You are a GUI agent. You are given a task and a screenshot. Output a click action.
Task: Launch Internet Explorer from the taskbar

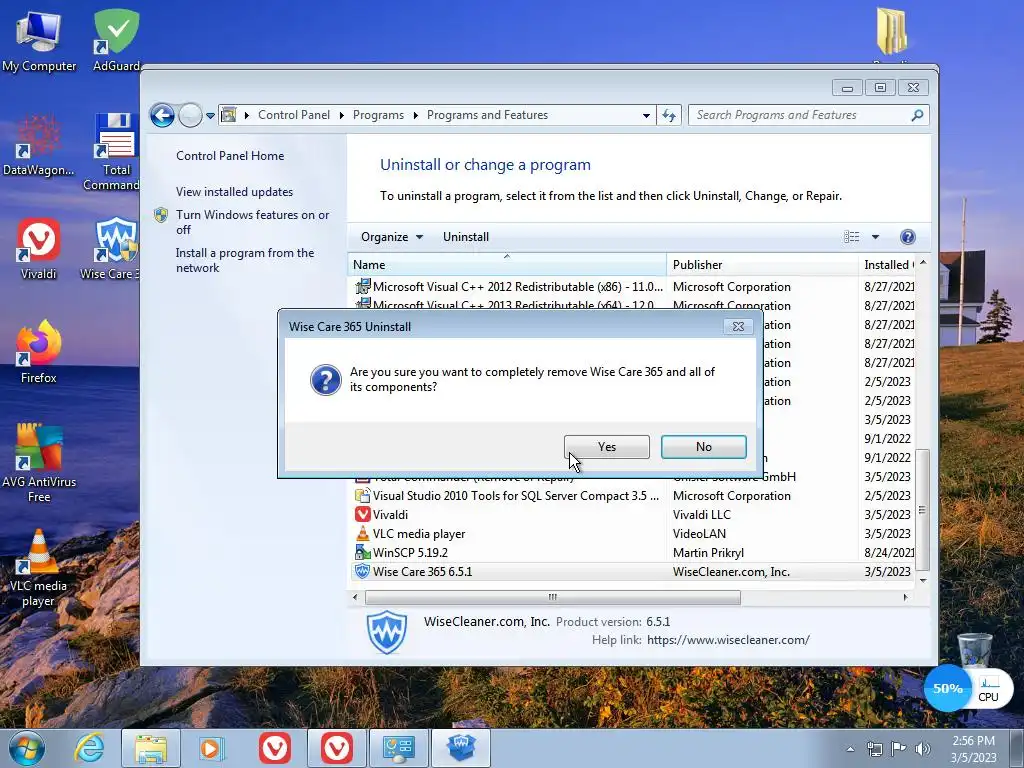(89, 748)
